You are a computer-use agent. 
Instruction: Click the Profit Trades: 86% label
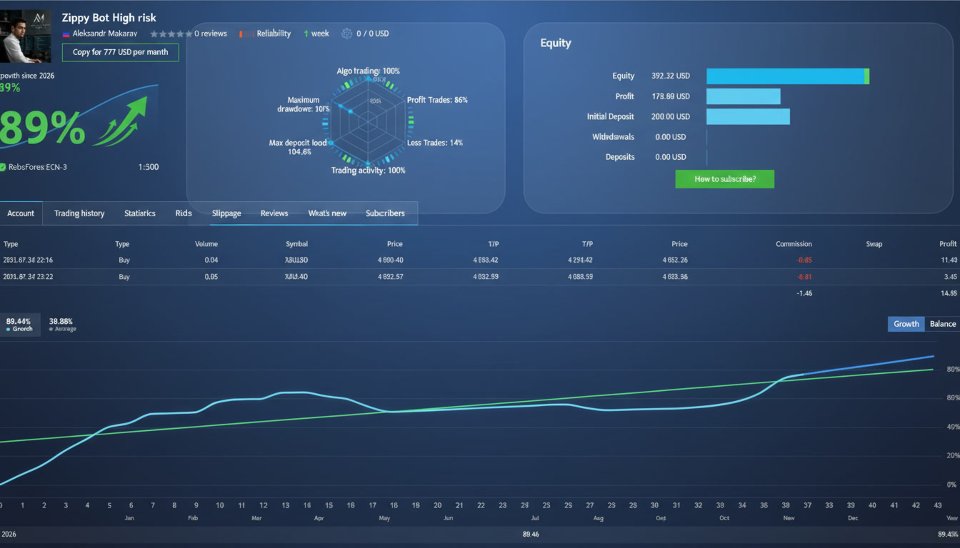click(x=437, y=100)
